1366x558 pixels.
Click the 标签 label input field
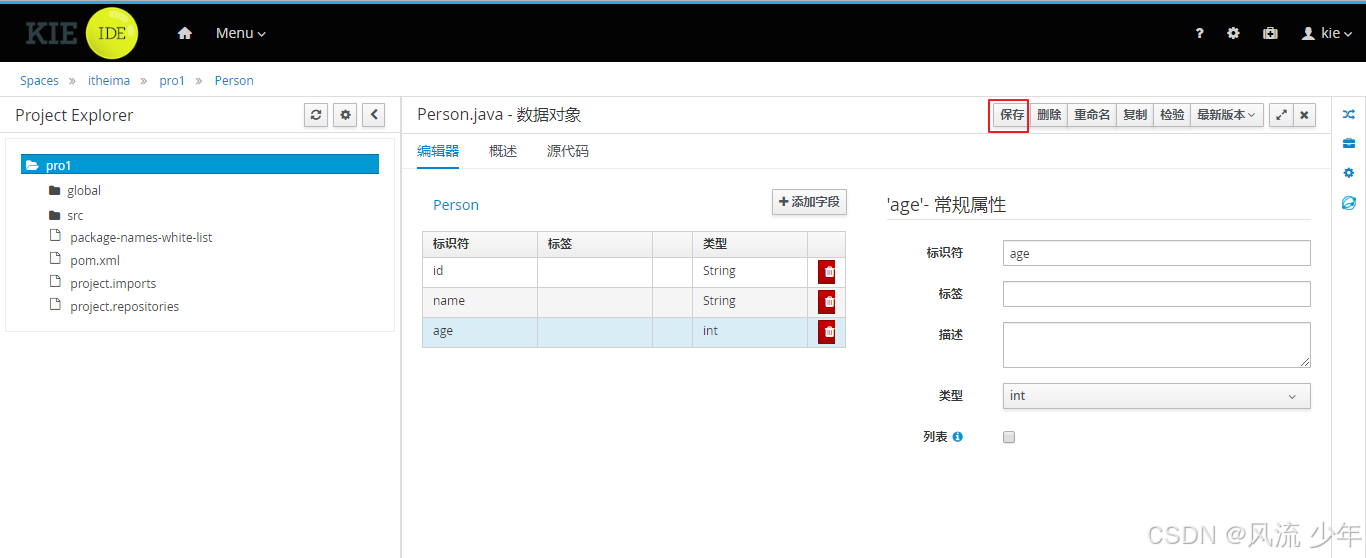(x=1156, y=294)
